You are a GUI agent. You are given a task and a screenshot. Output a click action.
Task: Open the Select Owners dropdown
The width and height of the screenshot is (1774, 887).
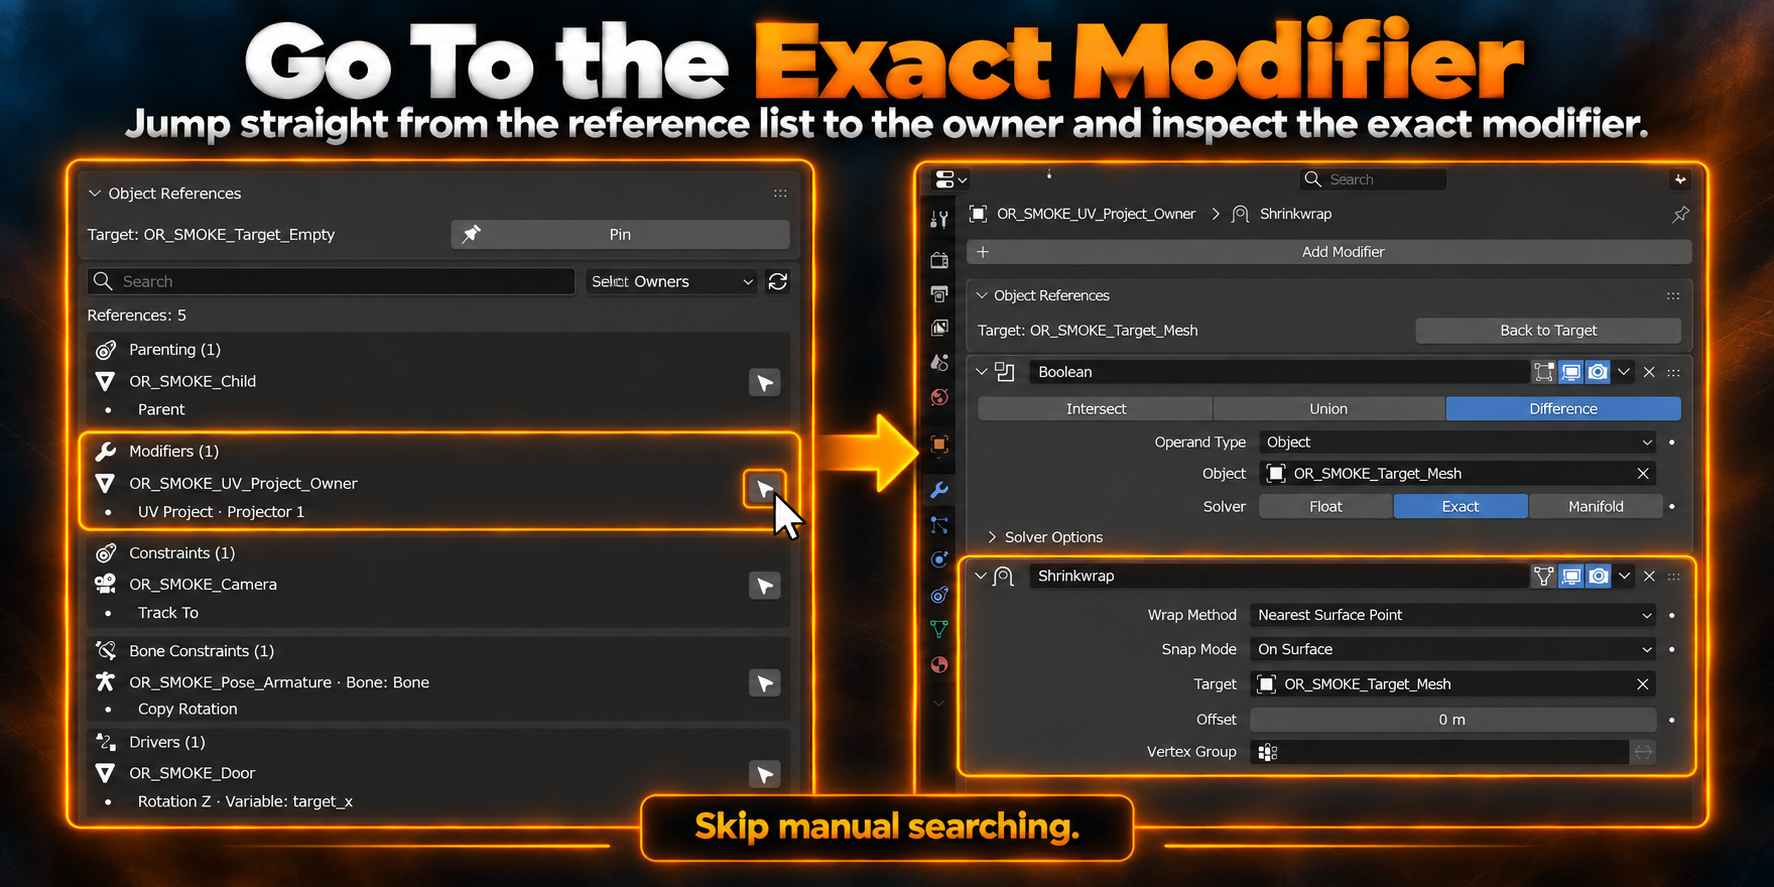click(x=672, y=281)
